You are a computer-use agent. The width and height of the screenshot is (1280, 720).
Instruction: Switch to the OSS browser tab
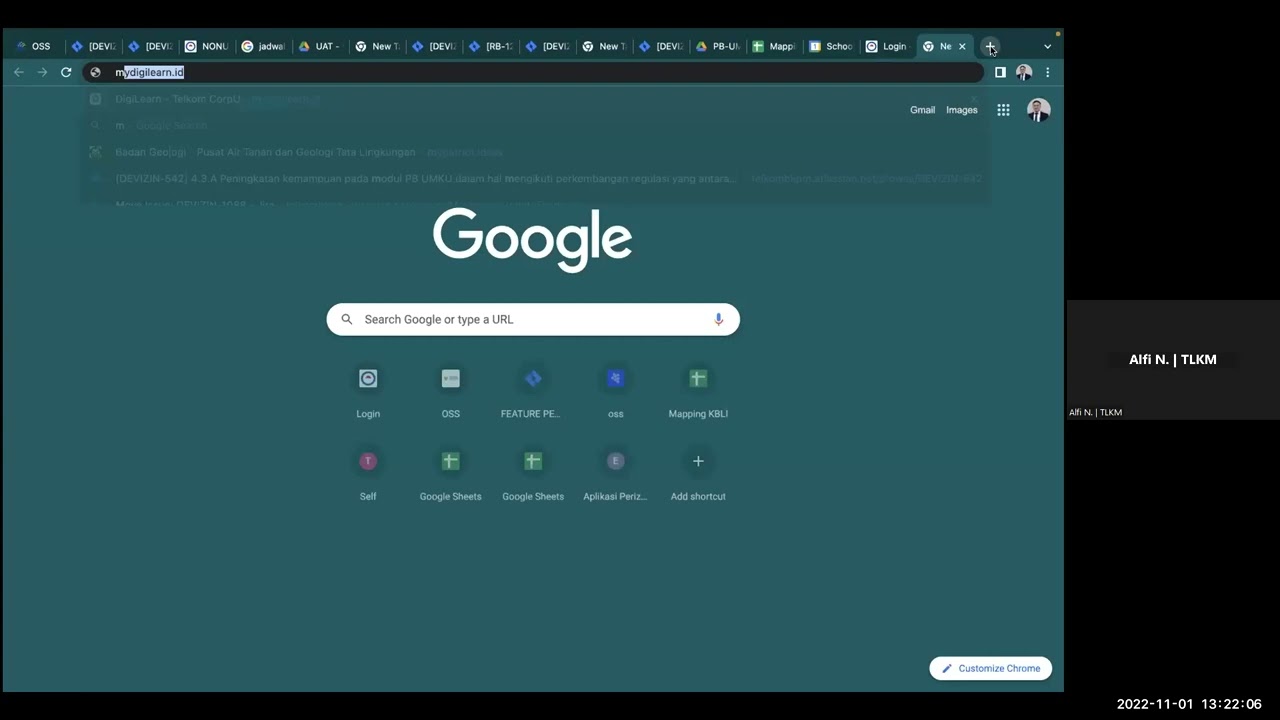pyautogui.click(x=33, y=47)
